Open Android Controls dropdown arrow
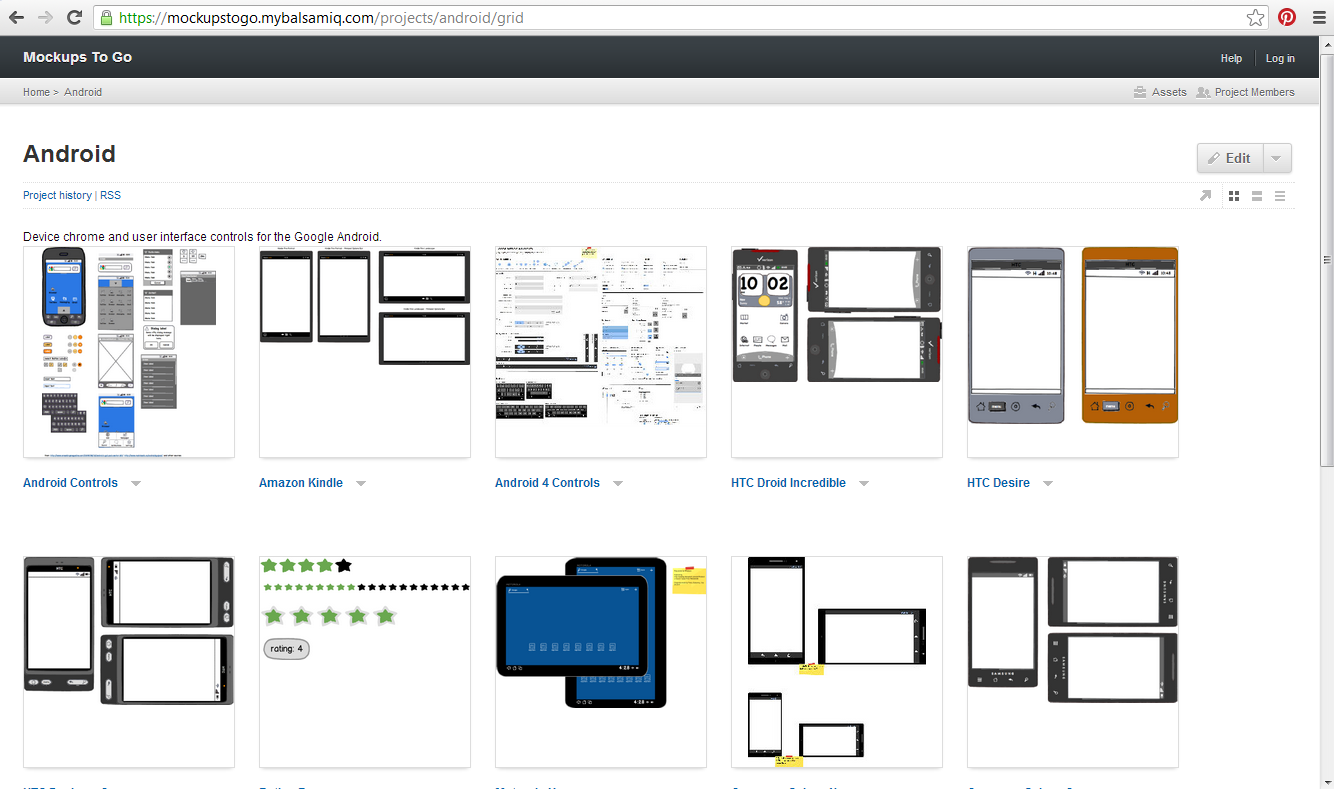 coord(136,483)
